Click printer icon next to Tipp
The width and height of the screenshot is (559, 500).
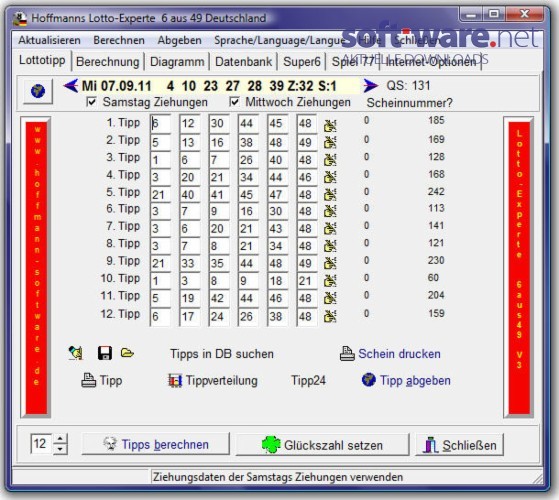point(88,380)
